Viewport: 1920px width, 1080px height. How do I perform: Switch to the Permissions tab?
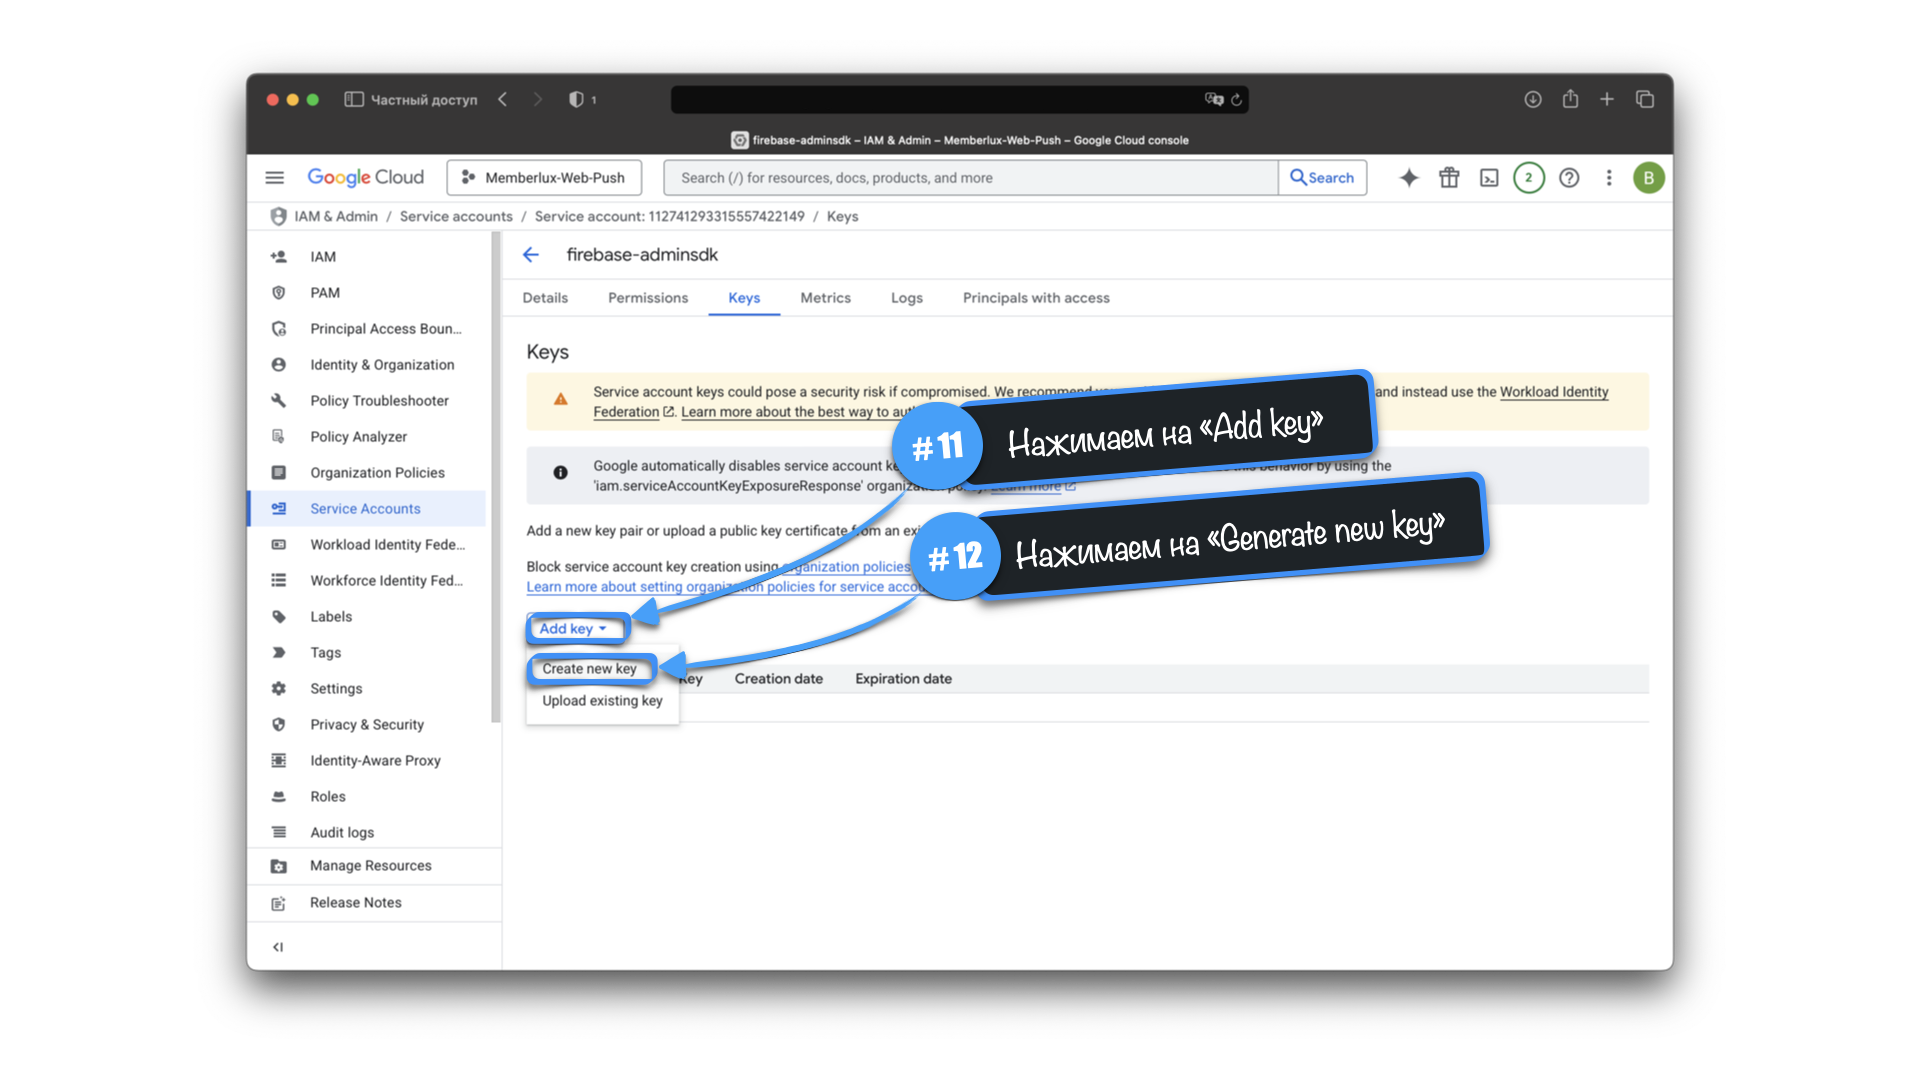point(648,298)
